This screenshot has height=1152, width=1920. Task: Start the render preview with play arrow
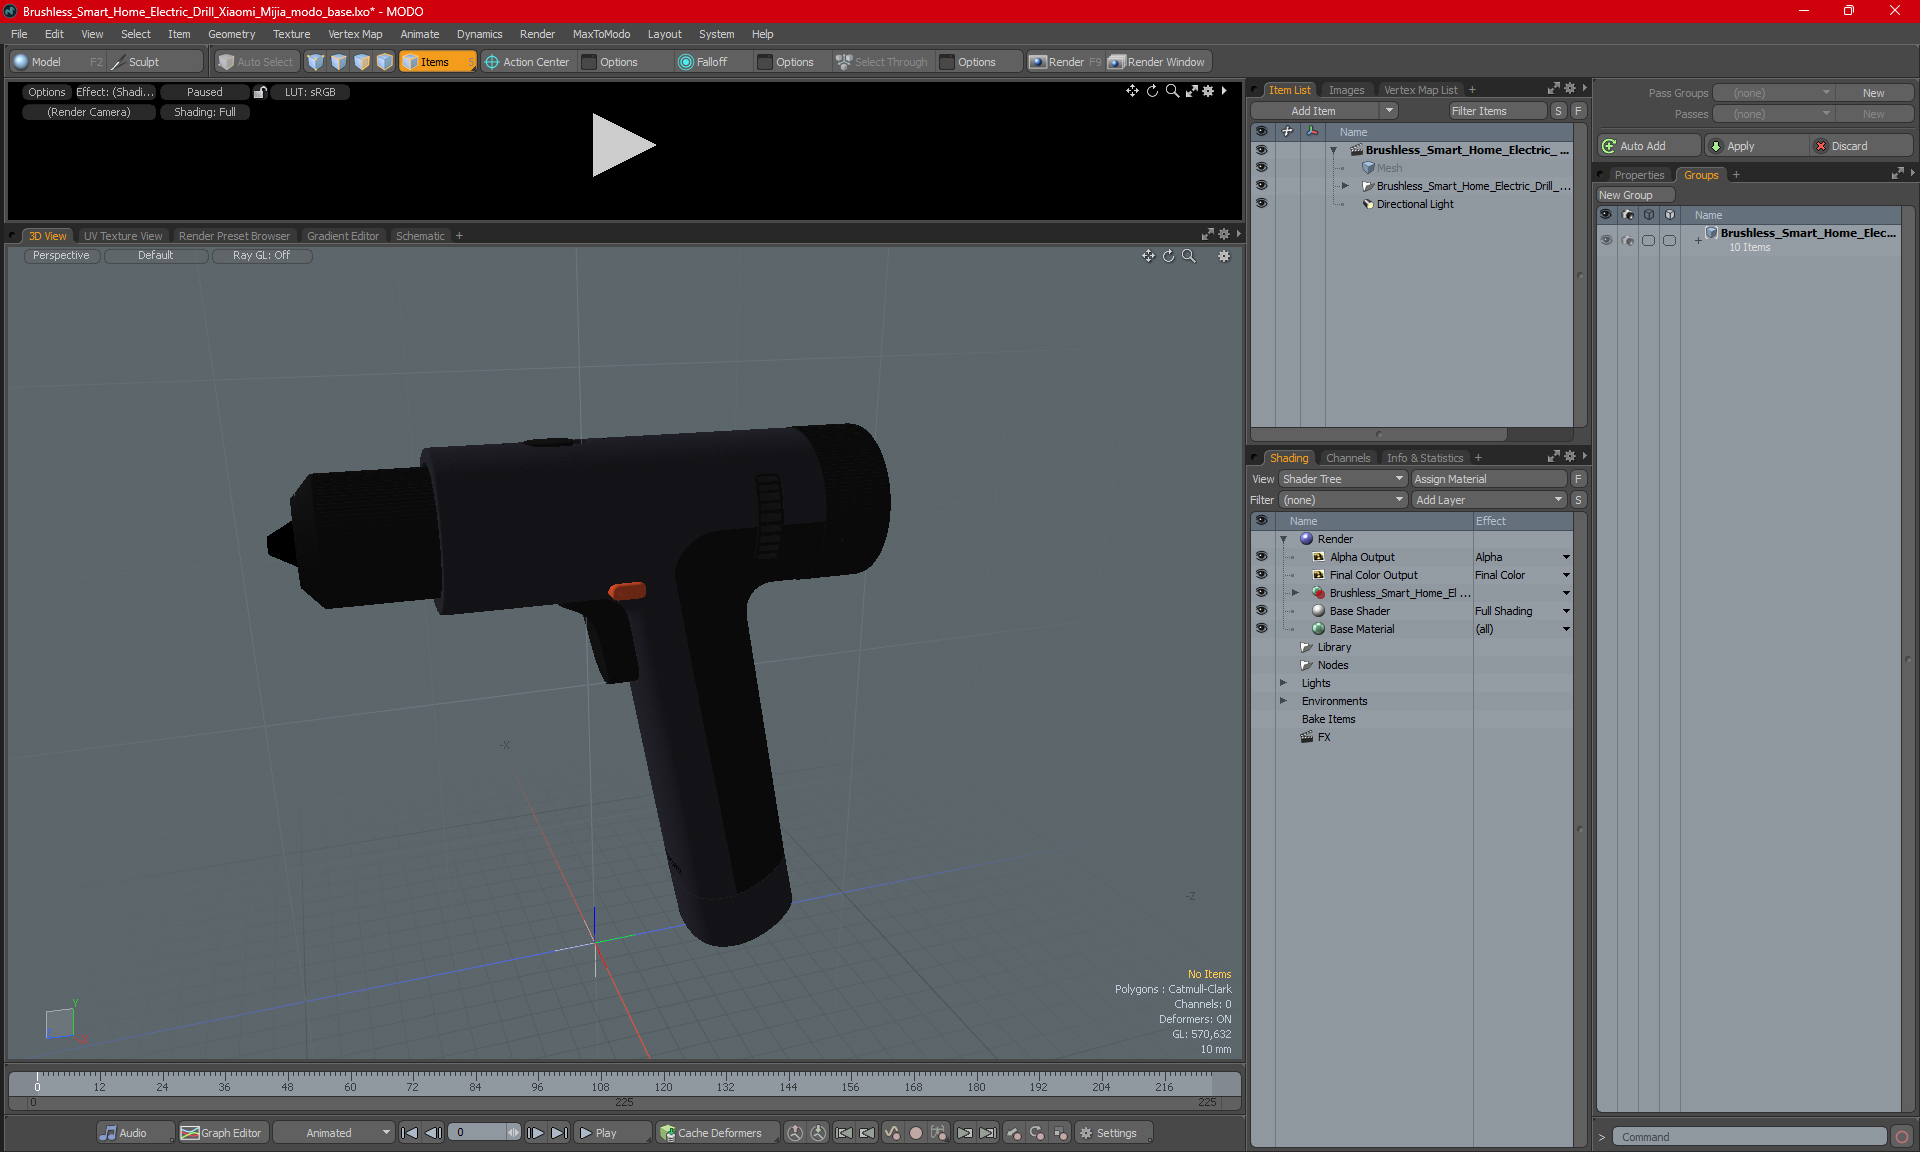pyautogui.click(x=622, y=145)
